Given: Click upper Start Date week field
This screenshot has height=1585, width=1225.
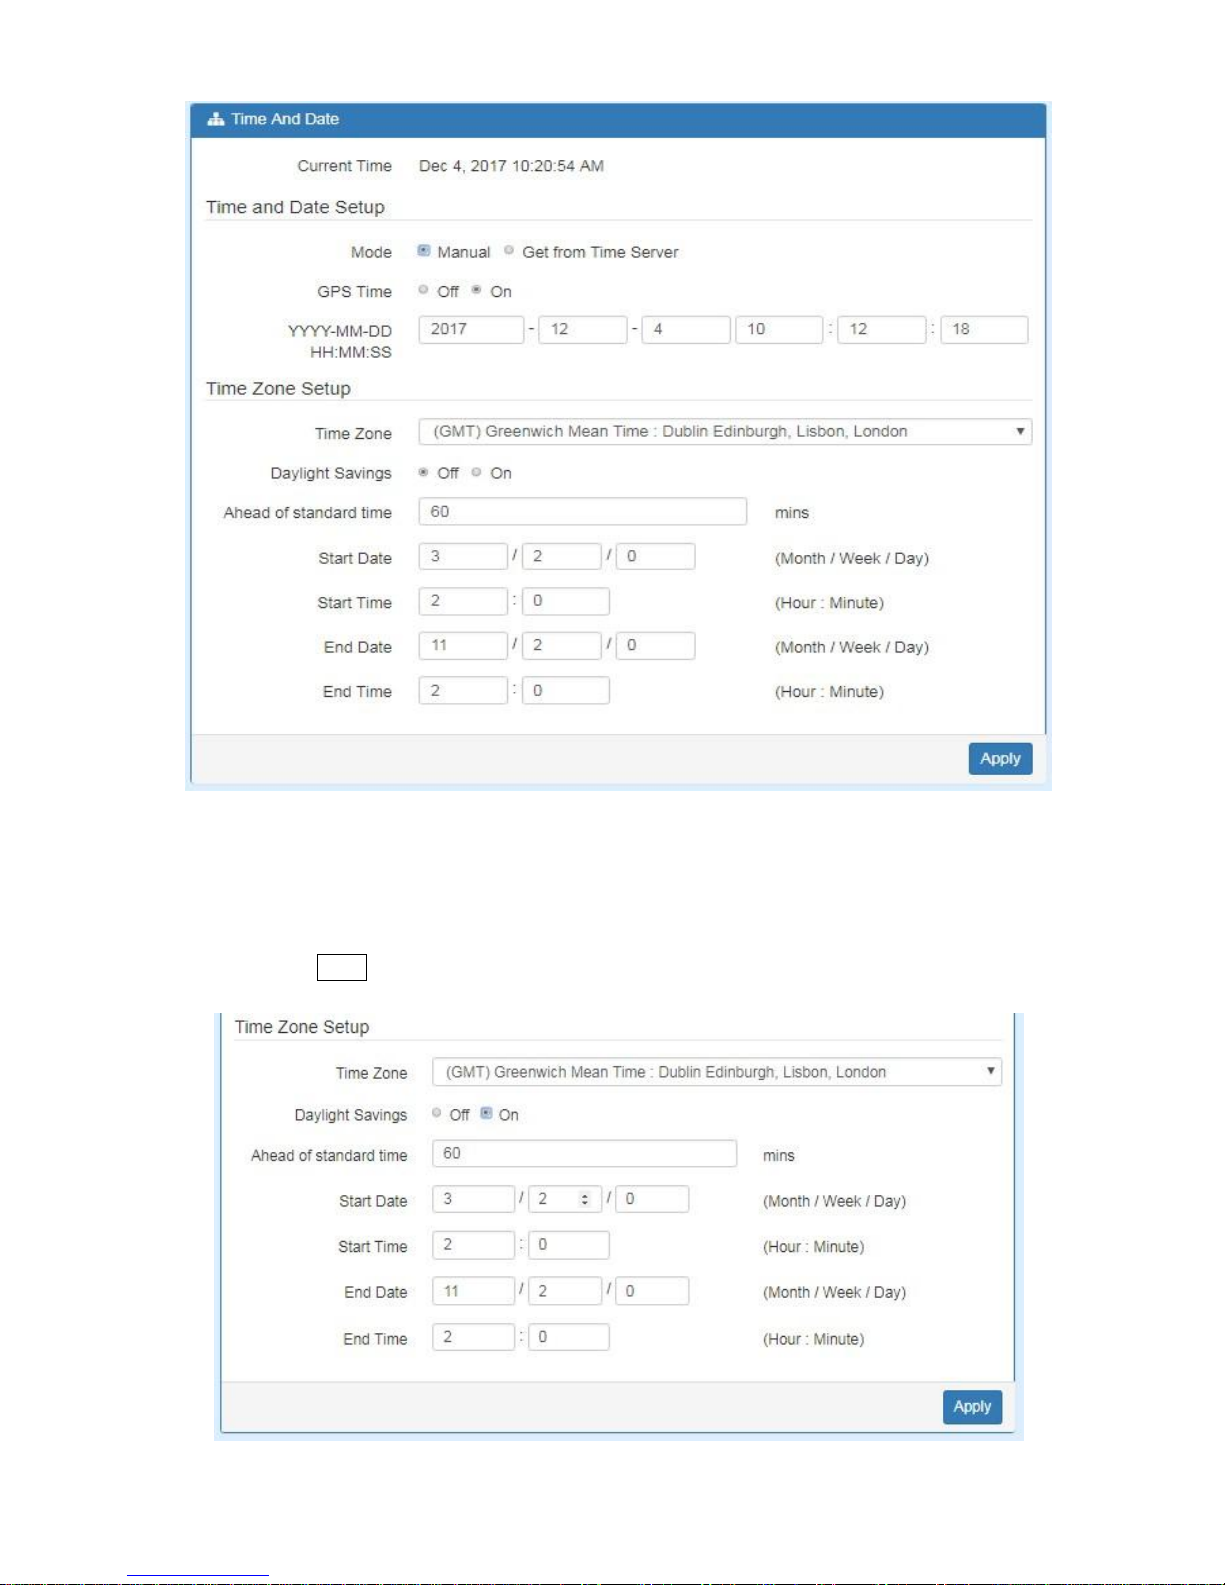Looking at the screenshot, I should click(x=562, y=556).
